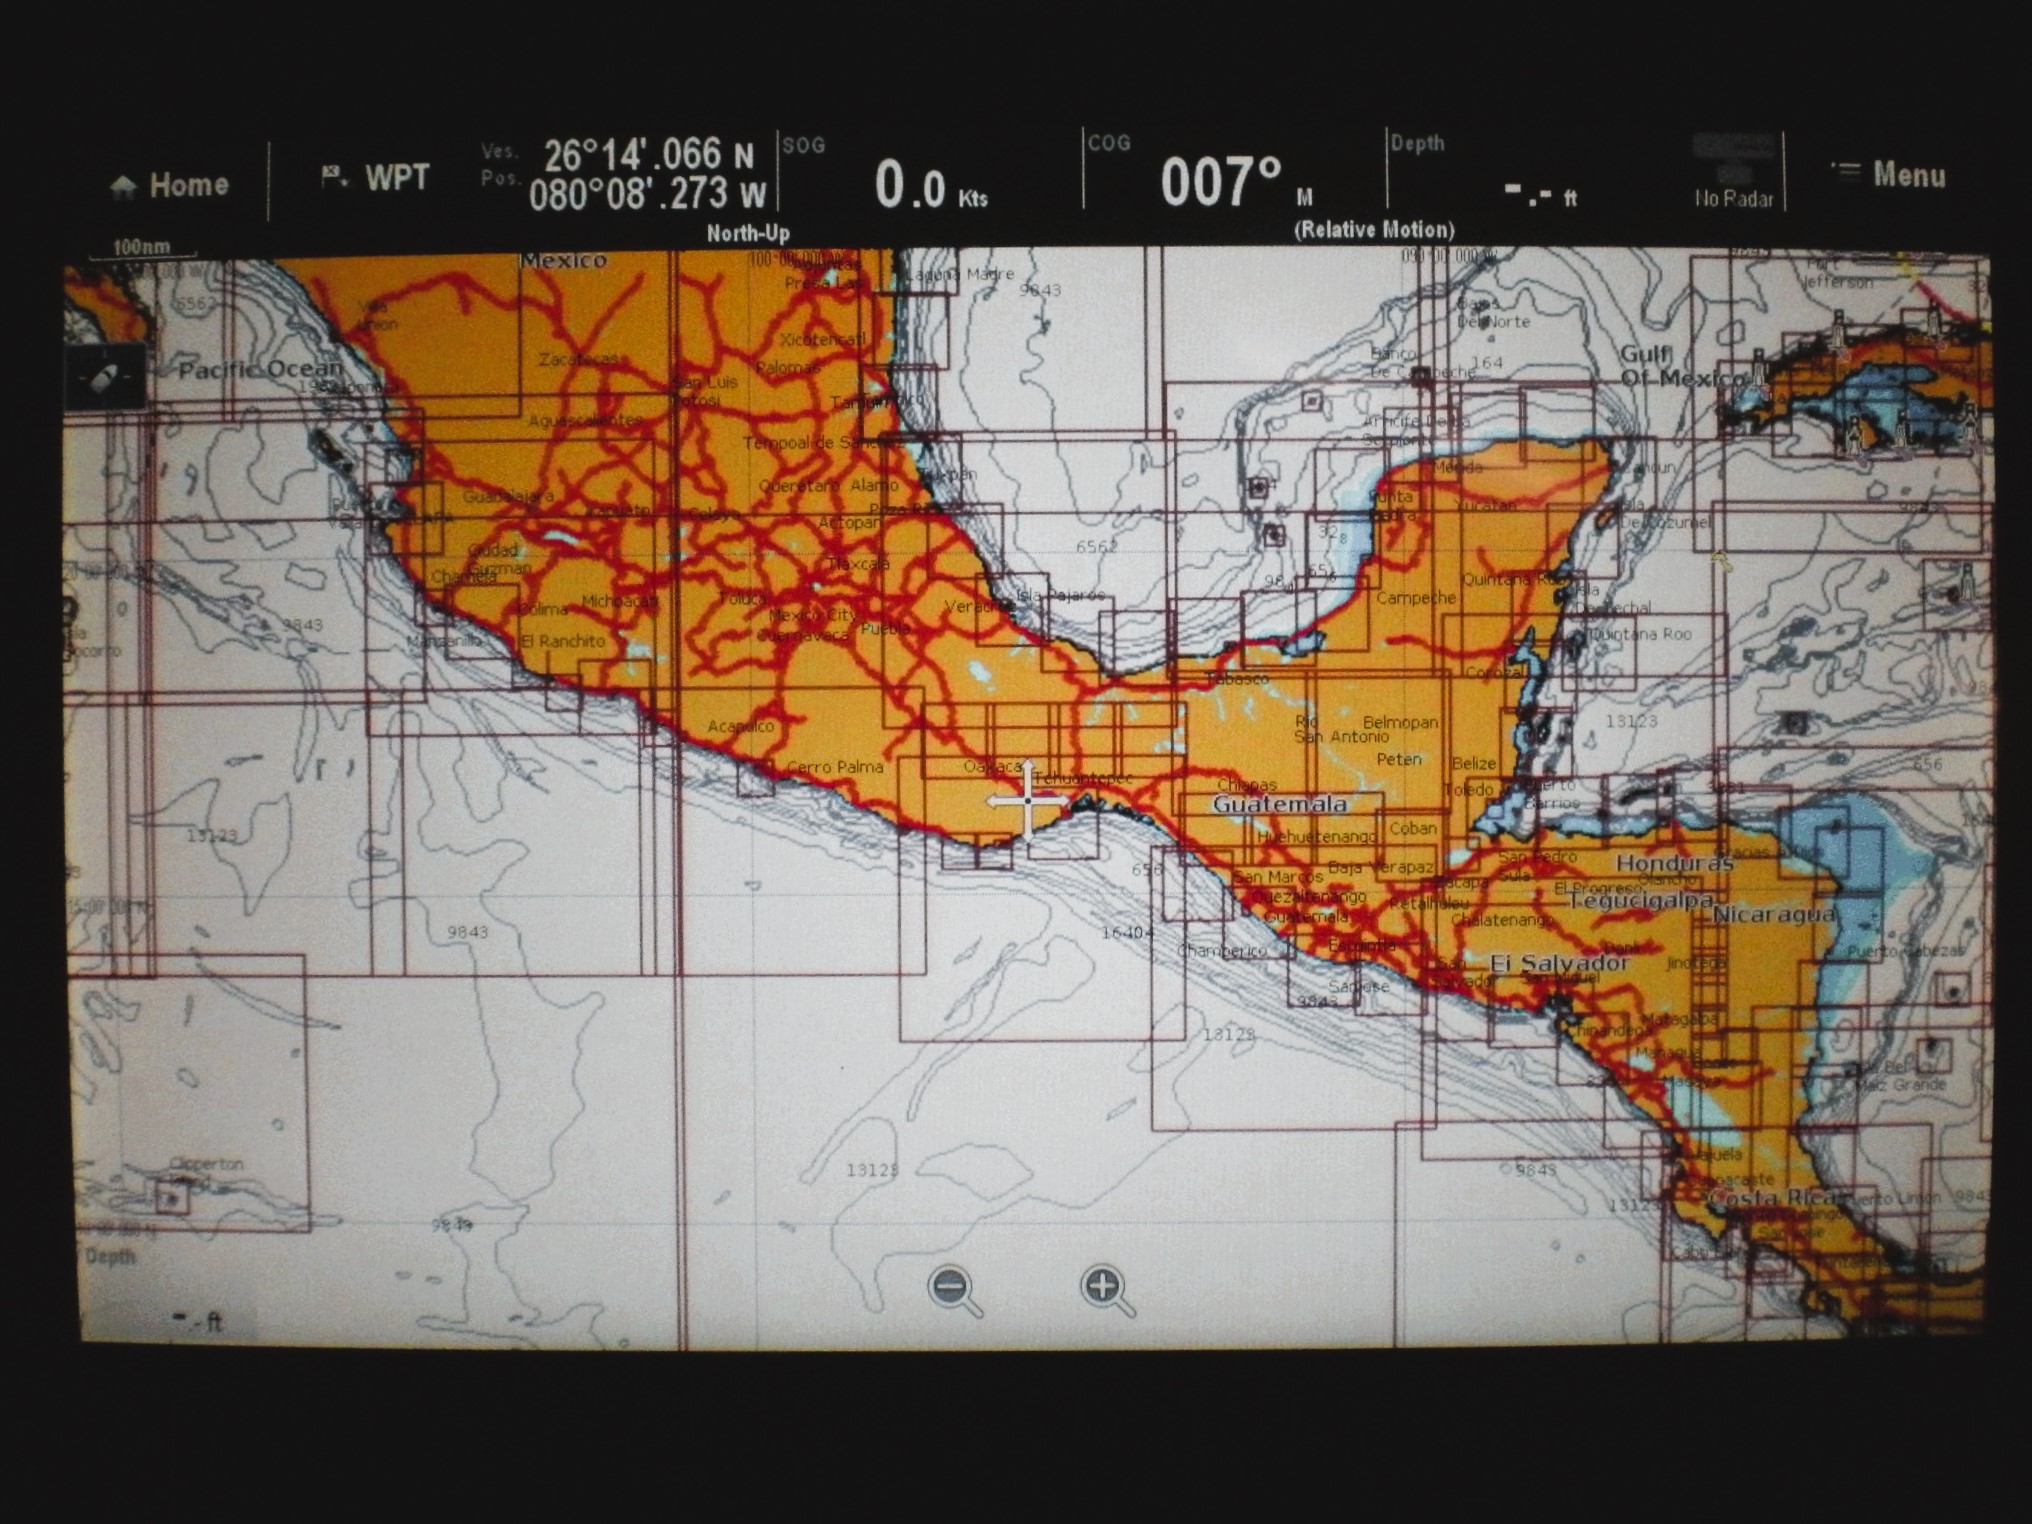
Task: Open the Menu
Action: click(1908, 175)
